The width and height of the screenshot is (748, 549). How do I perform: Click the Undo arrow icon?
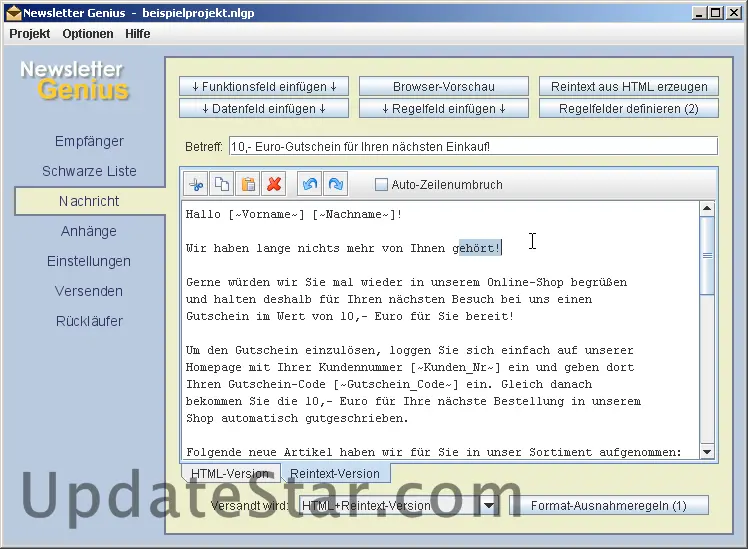click(310, 184)
